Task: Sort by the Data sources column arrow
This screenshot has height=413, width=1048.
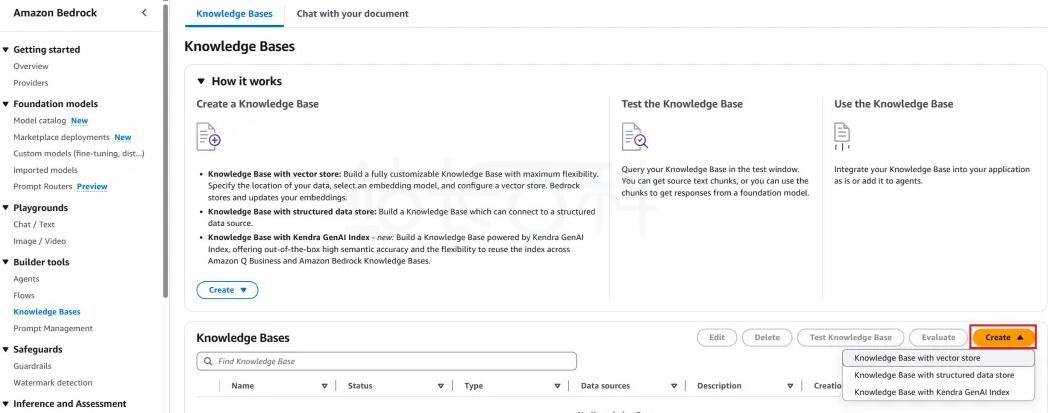Action: [x=674, y=386]
